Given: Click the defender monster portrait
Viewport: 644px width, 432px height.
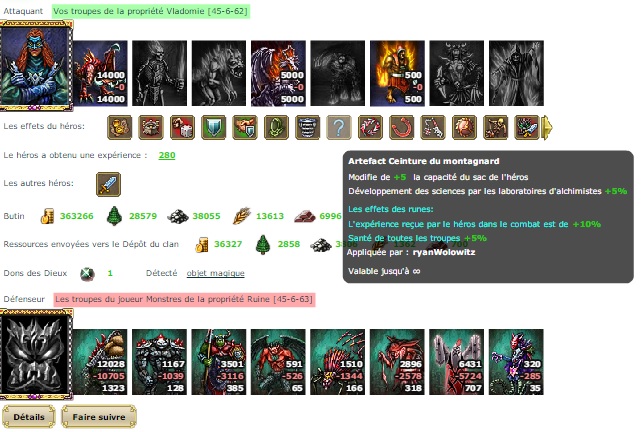Looking at the screenshot, I should click(36, 354).
